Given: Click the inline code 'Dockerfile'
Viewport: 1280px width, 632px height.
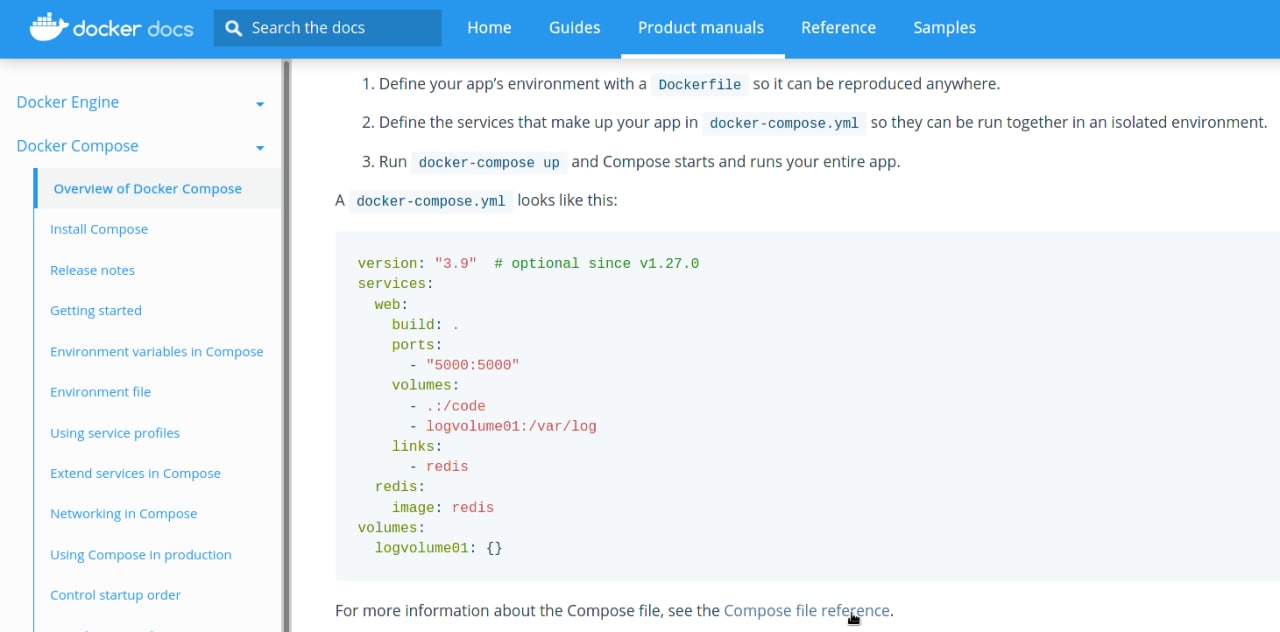Looking at the screenshot, I should [700, 85].
